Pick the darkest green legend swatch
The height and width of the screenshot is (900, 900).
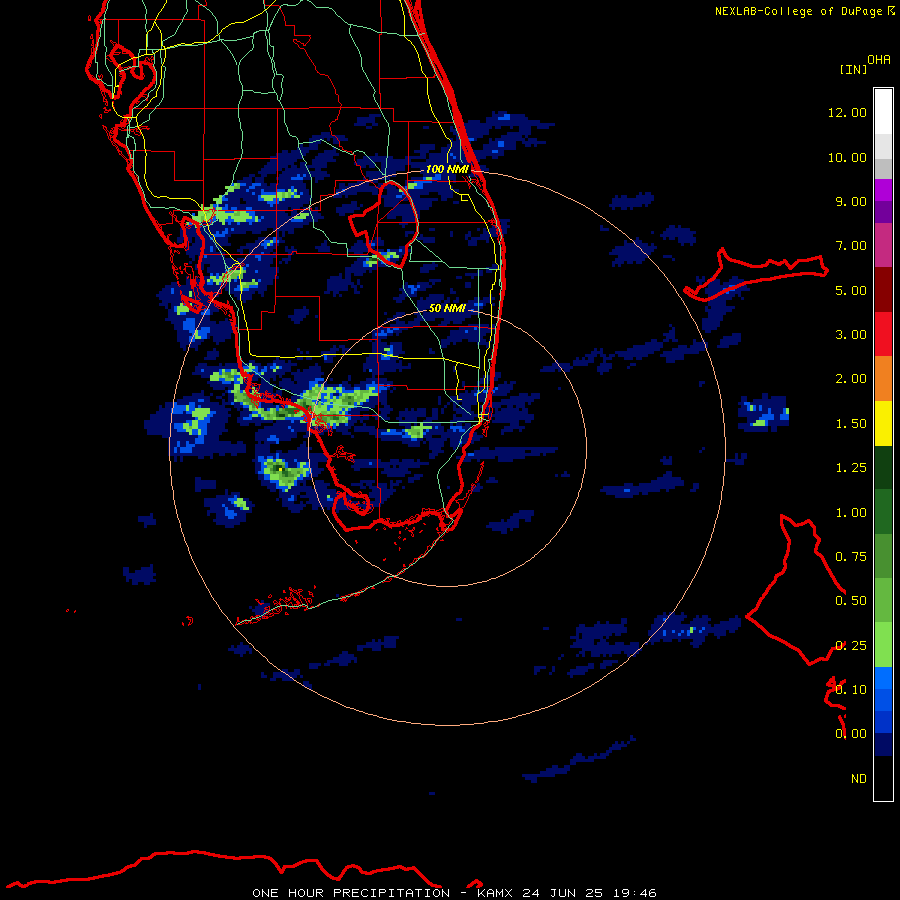[883, 467]
